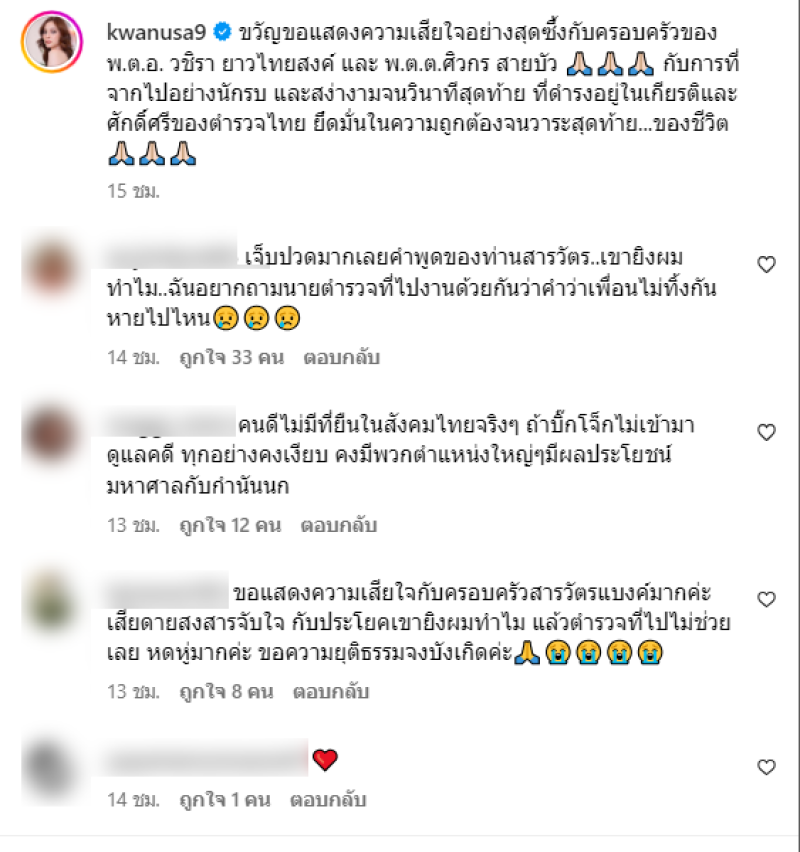Reply to the comment with 8 likes
This screenshot has width=800, height=852.
pyautogui.click(x=331, y=692)
